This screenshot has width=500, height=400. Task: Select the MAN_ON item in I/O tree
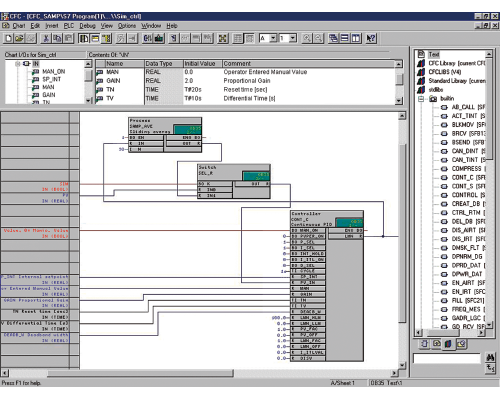point(53,71)
